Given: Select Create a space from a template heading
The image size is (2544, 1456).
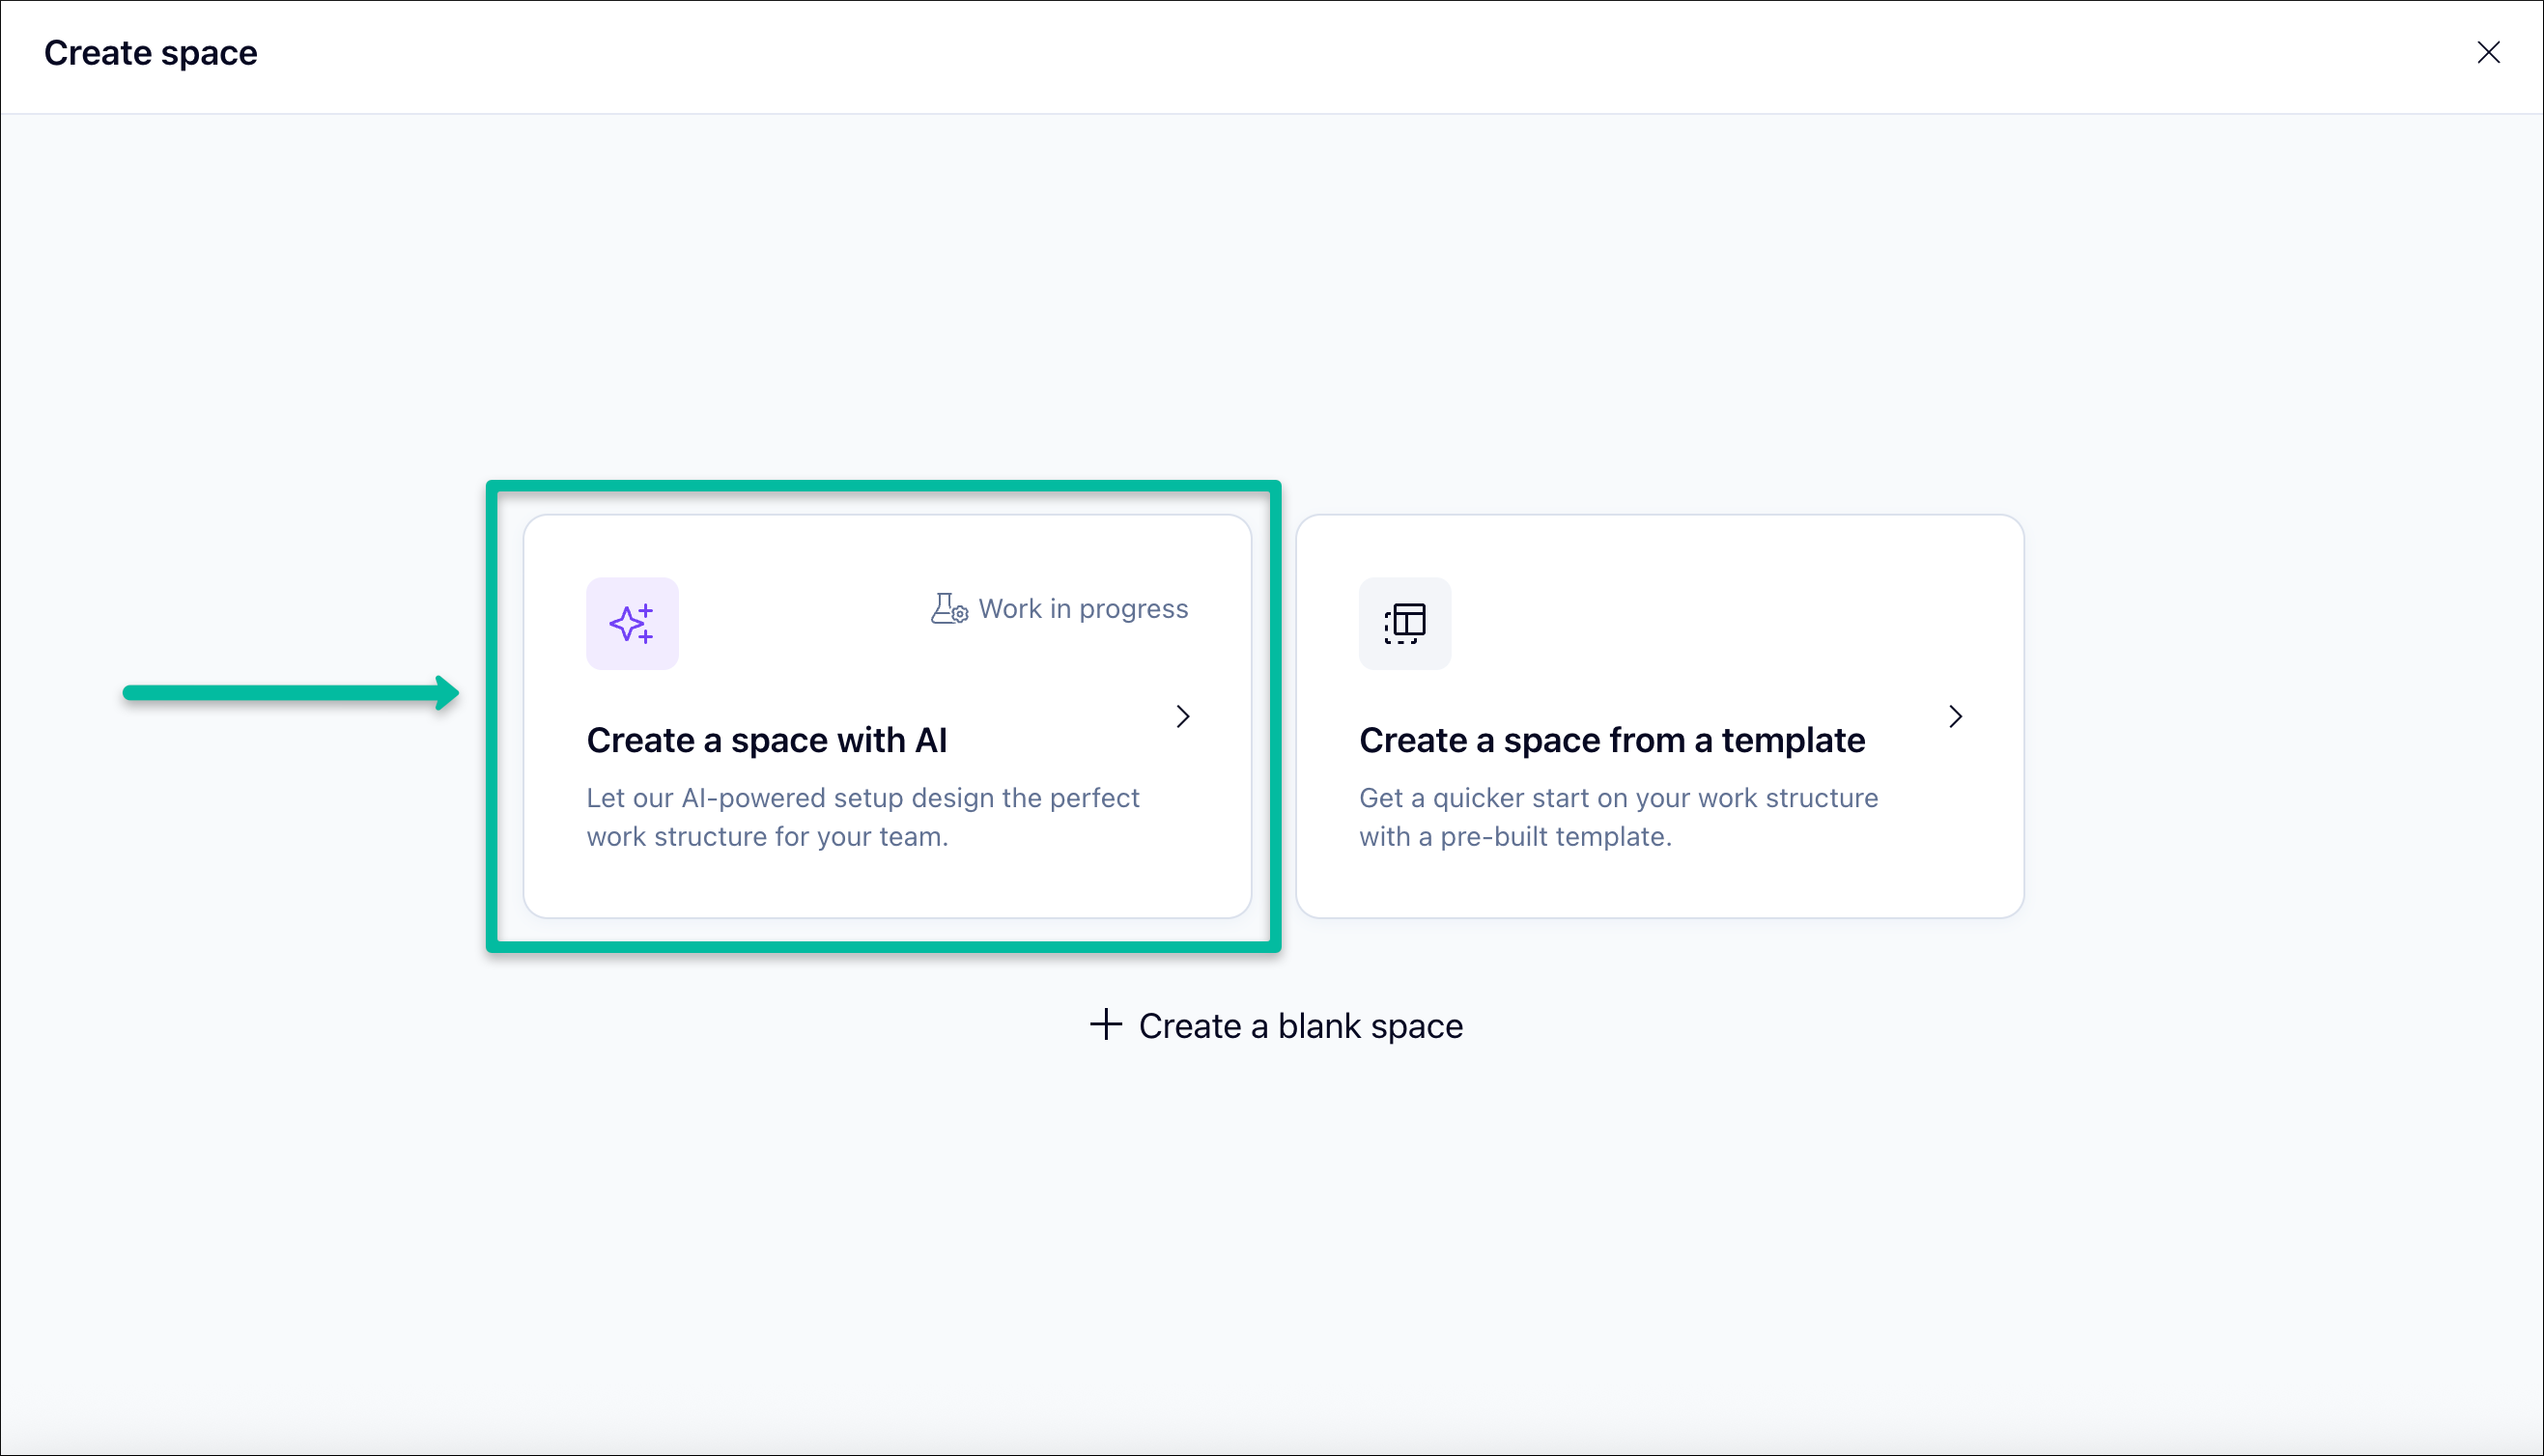Looking at the screenshot, I should [1611, 740].
